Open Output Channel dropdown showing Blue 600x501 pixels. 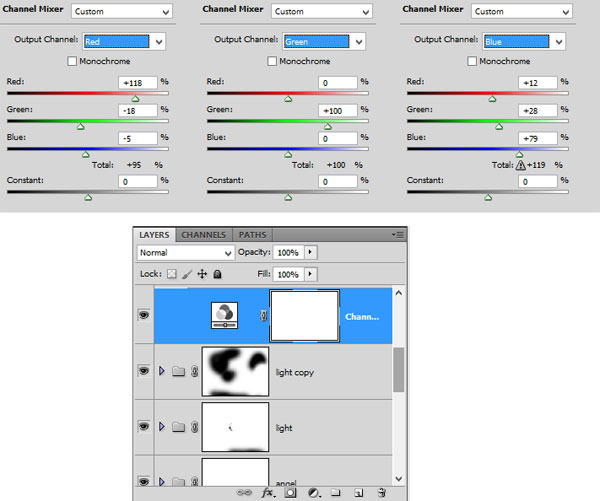525,41
